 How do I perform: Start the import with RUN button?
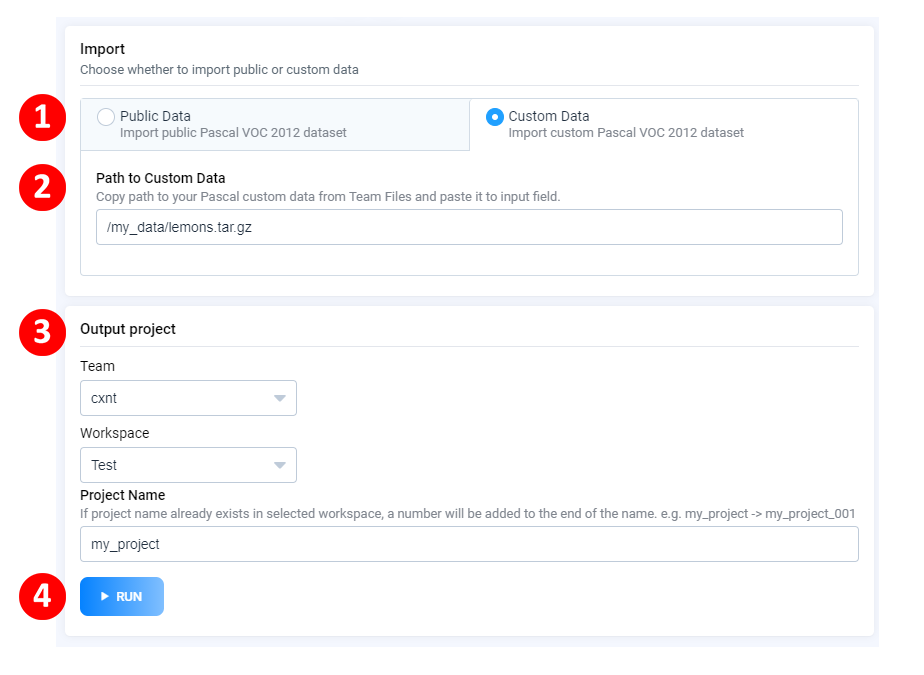tap(122, 597)
